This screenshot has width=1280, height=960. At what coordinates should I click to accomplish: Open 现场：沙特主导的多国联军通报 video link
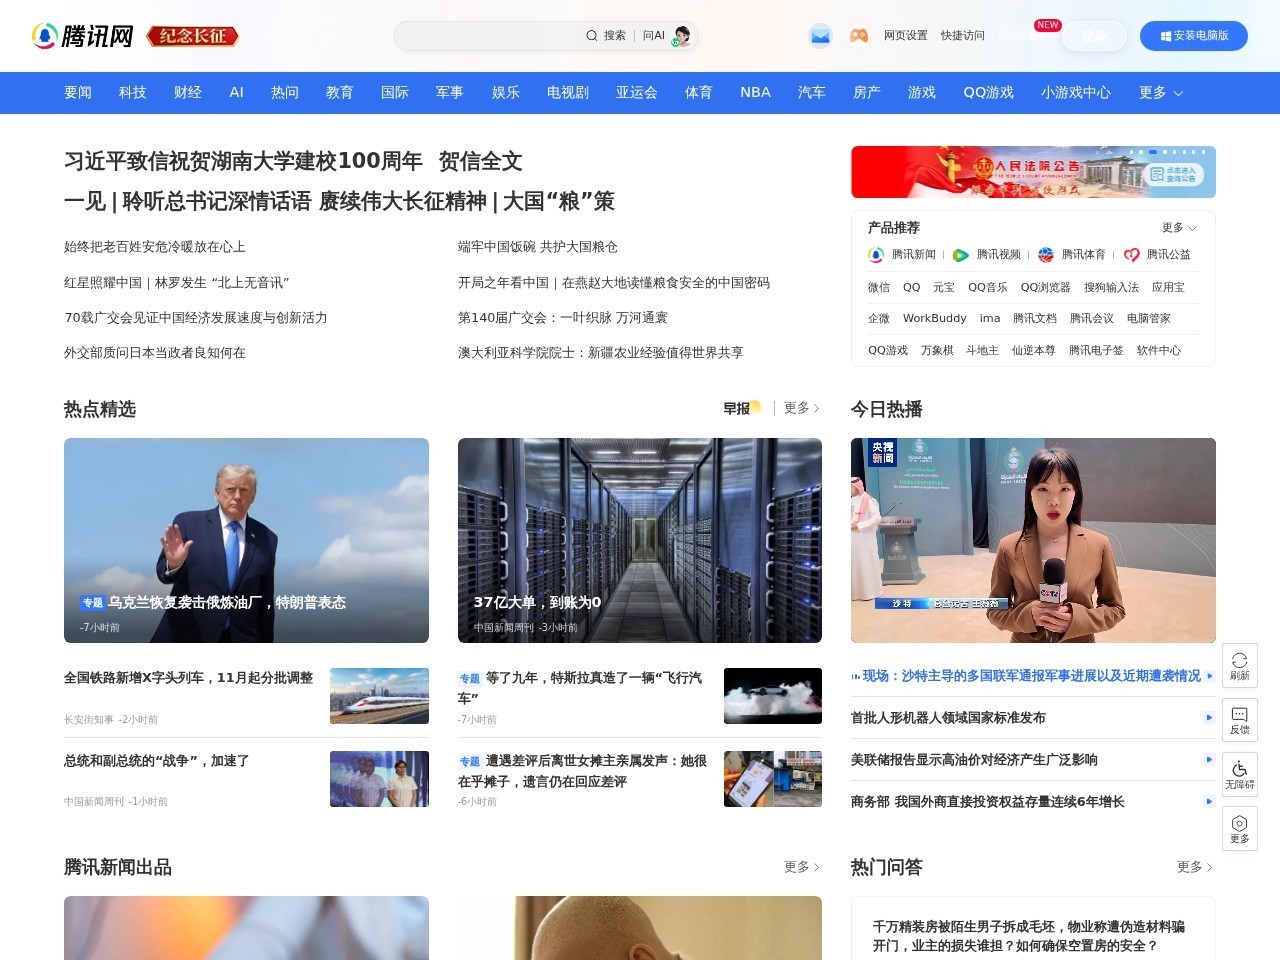pos(1032,676)
